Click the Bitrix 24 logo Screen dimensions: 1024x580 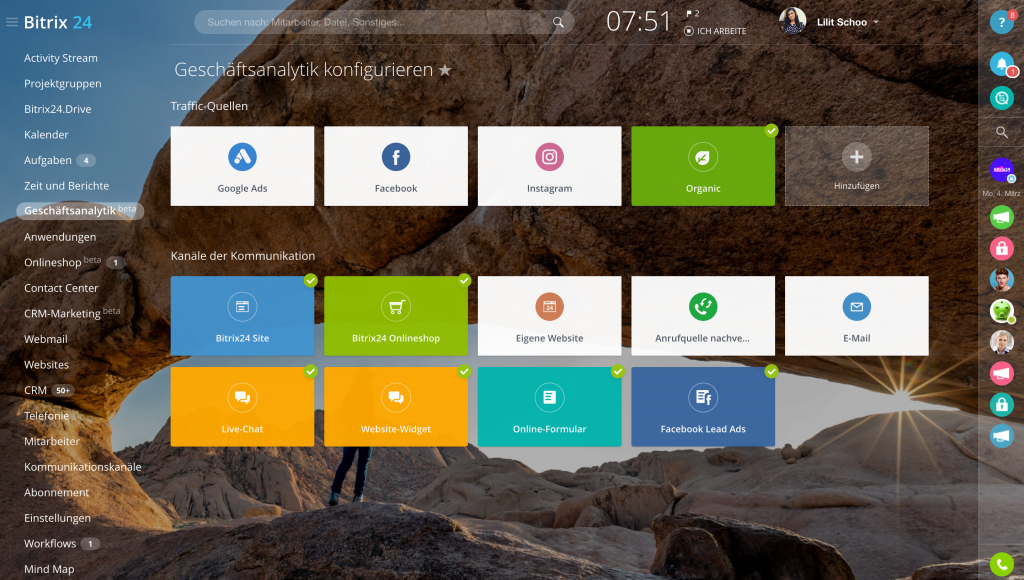(57, 22)
